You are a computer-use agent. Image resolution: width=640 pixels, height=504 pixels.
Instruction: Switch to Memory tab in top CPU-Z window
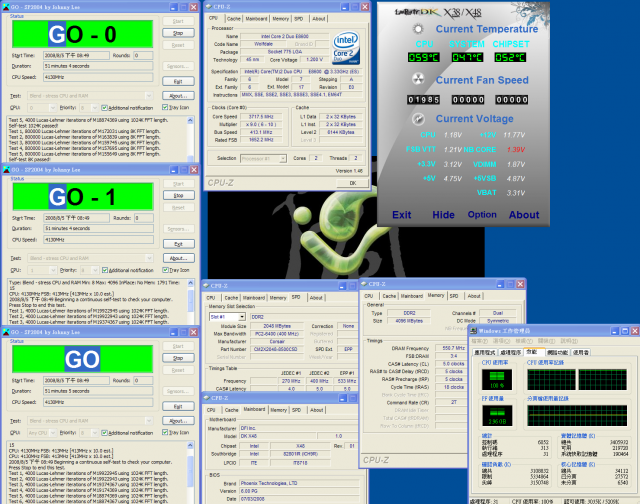(x=280, y=19)
